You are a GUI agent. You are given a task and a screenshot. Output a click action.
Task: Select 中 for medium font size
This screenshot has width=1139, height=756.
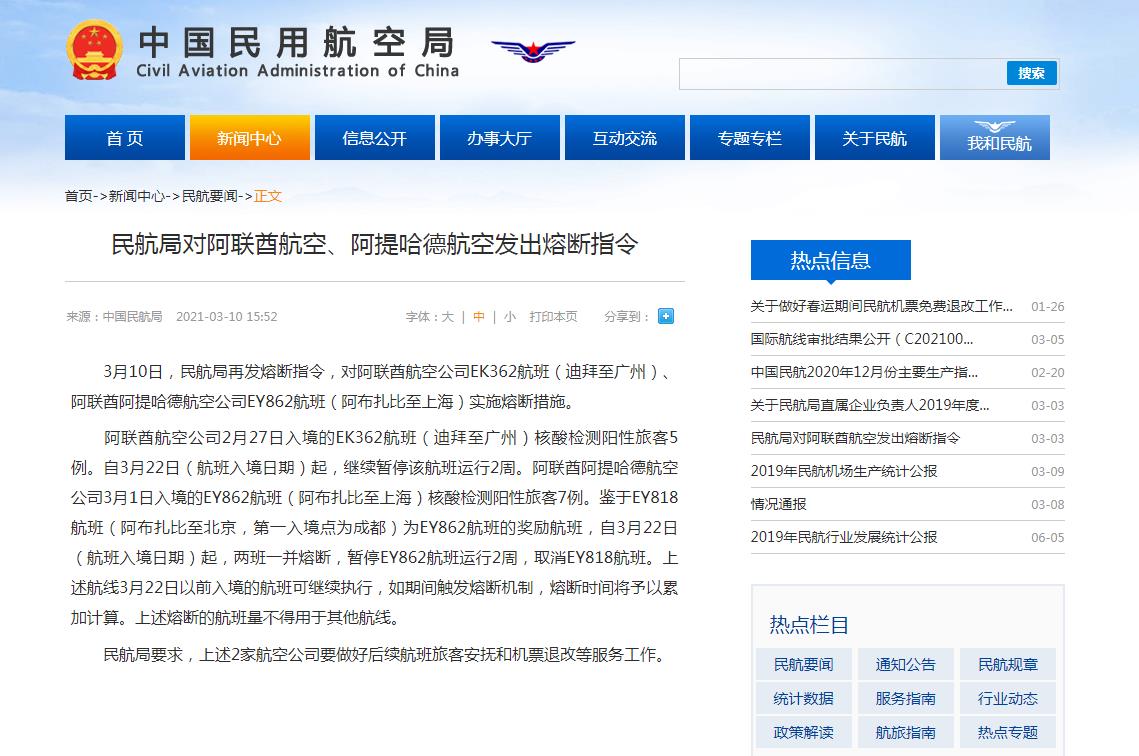coord(478,316)
